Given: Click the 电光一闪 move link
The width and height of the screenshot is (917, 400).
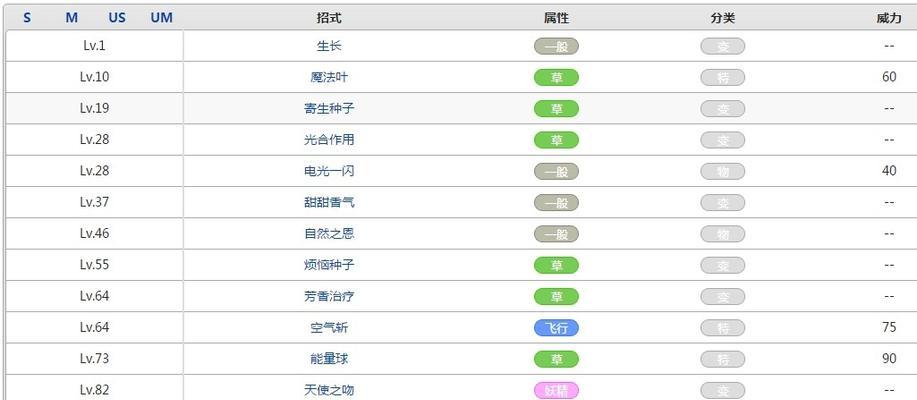Looking at the screenshot, I should tap(329, 171).
